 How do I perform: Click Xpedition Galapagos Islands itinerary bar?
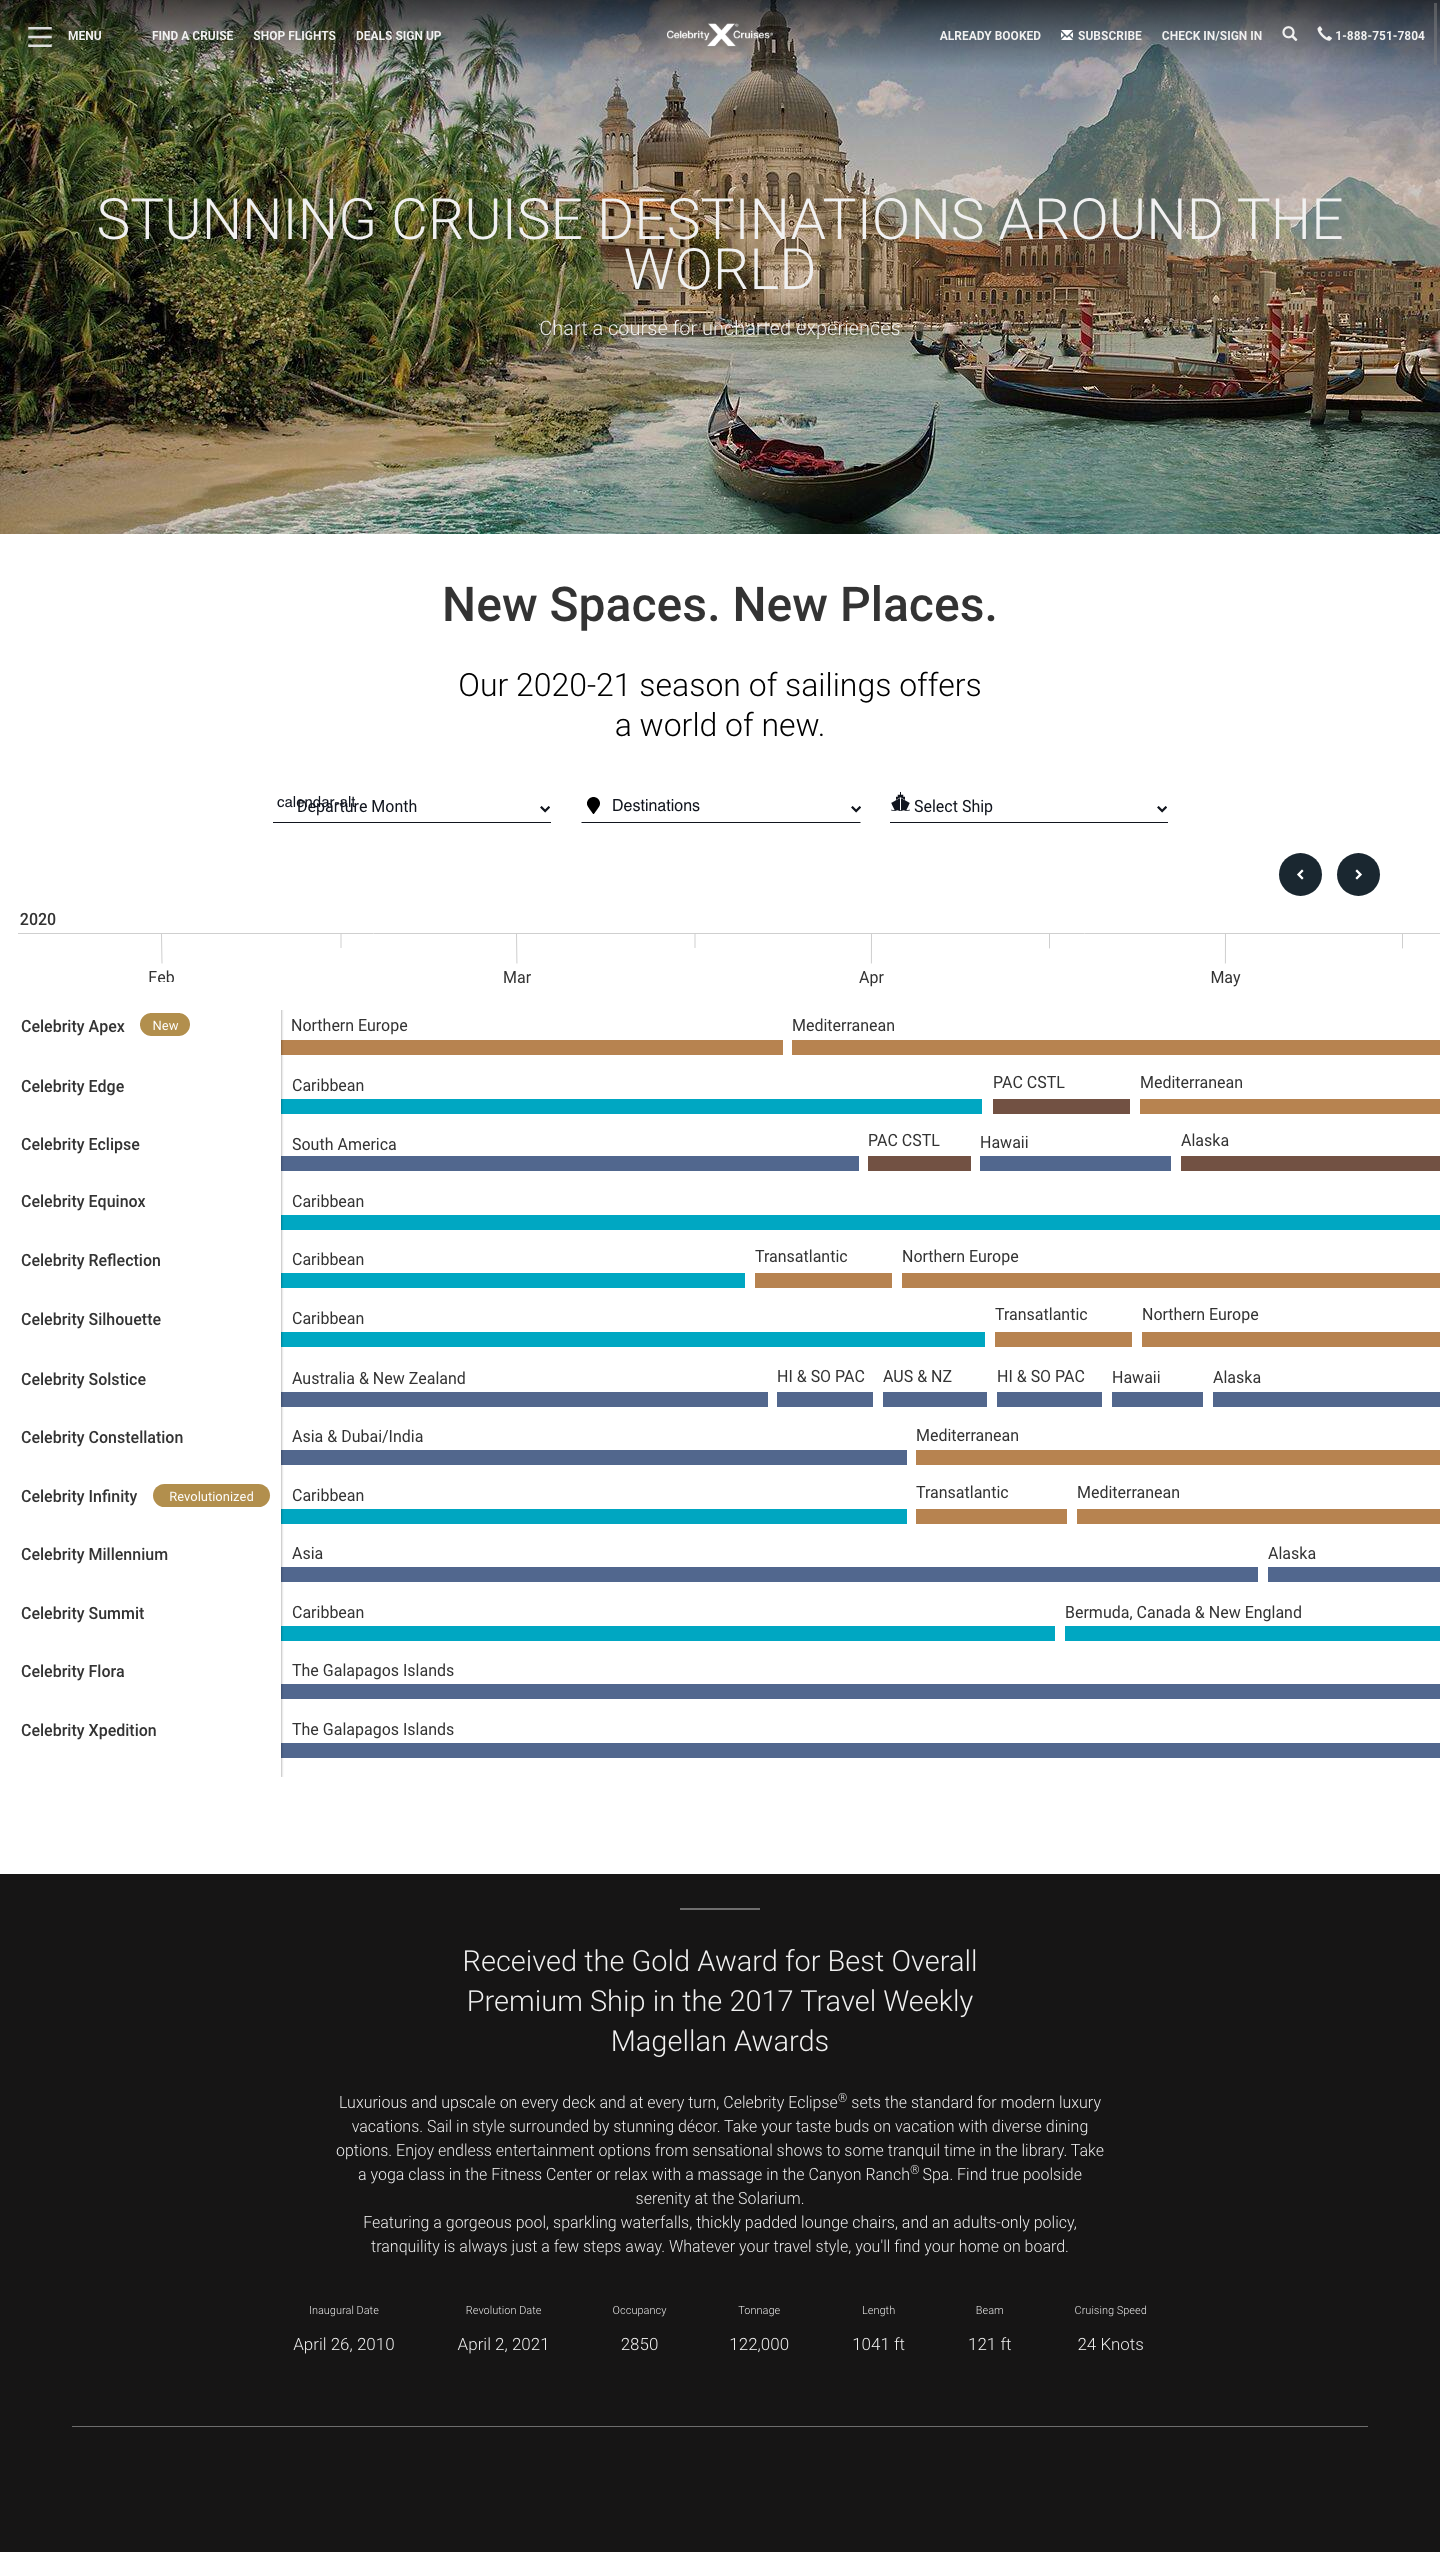860,1751
